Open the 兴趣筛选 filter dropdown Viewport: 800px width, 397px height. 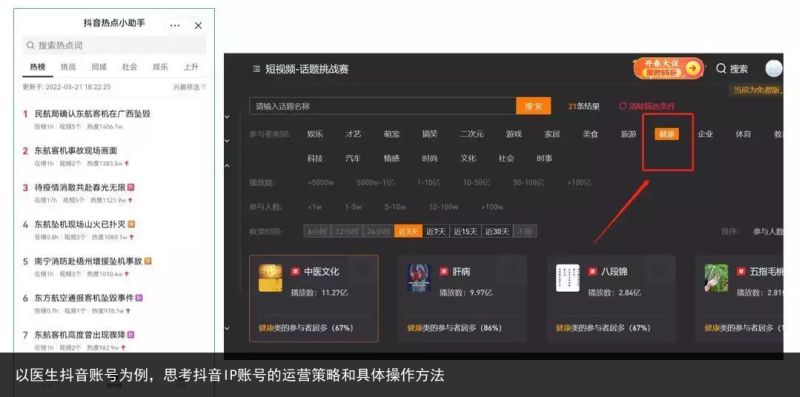(190, 87)
